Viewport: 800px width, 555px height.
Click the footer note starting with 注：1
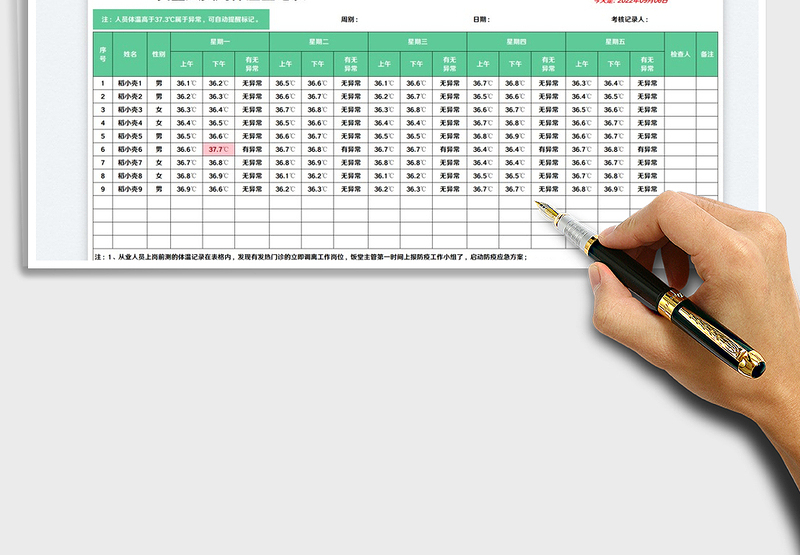tap(310, 256)
